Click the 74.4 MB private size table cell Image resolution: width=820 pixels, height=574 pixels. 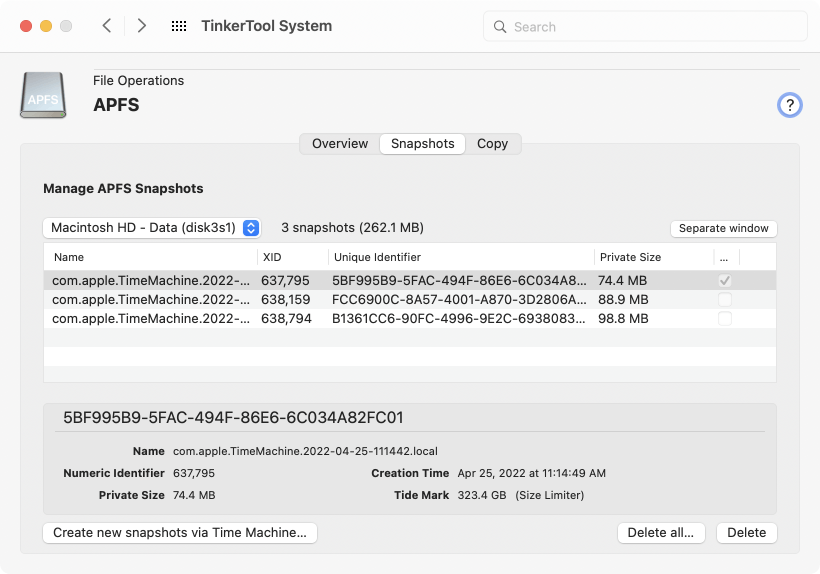point(622,281)
